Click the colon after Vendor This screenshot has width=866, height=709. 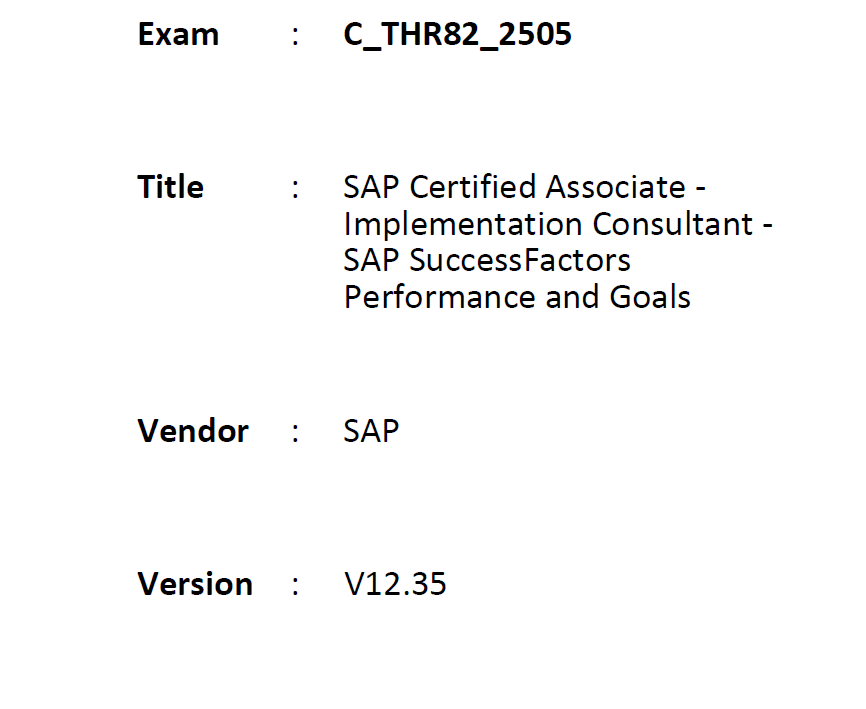point(295,434)
